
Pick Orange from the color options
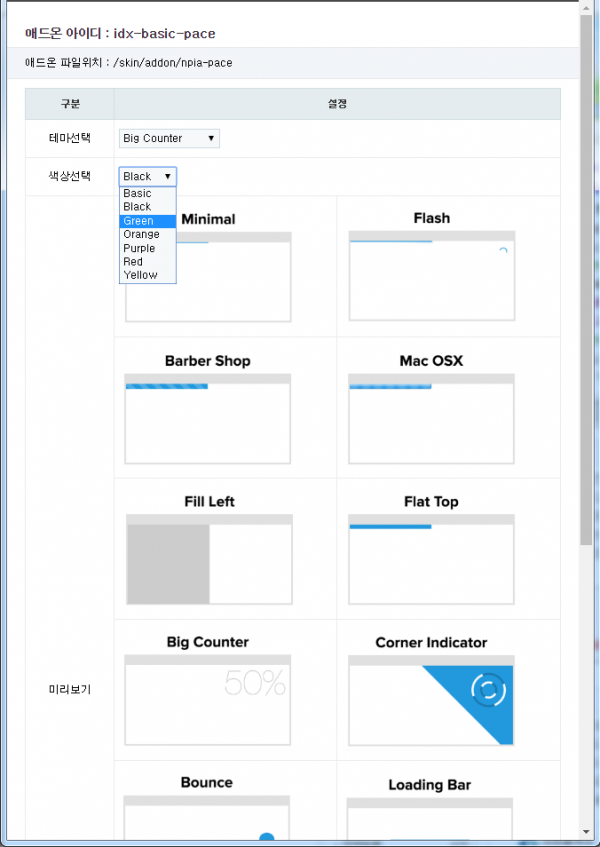pos(141,234)
